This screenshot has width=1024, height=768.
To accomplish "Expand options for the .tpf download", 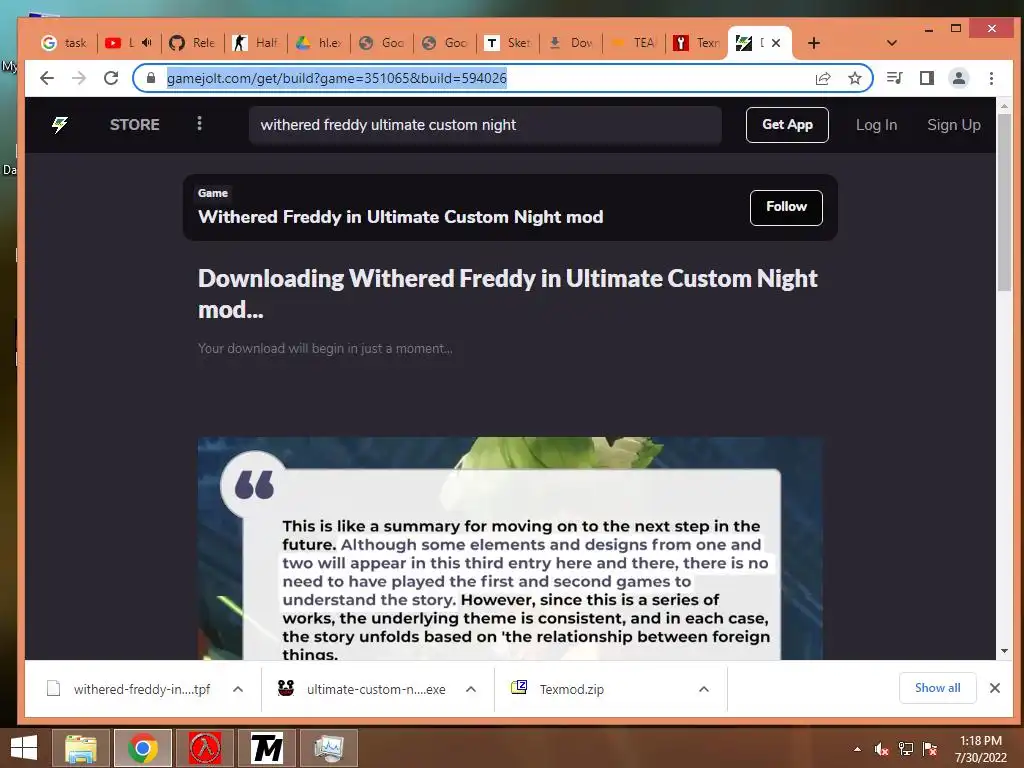I will 238,689.
